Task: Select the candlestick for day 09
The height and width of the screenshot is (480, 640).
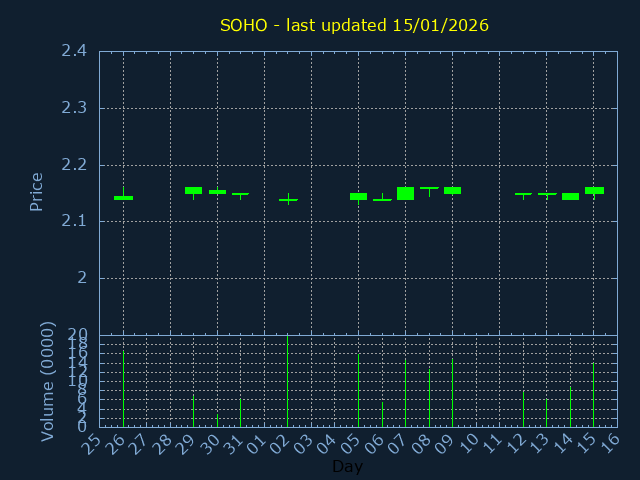Action: tap(452, 190)
